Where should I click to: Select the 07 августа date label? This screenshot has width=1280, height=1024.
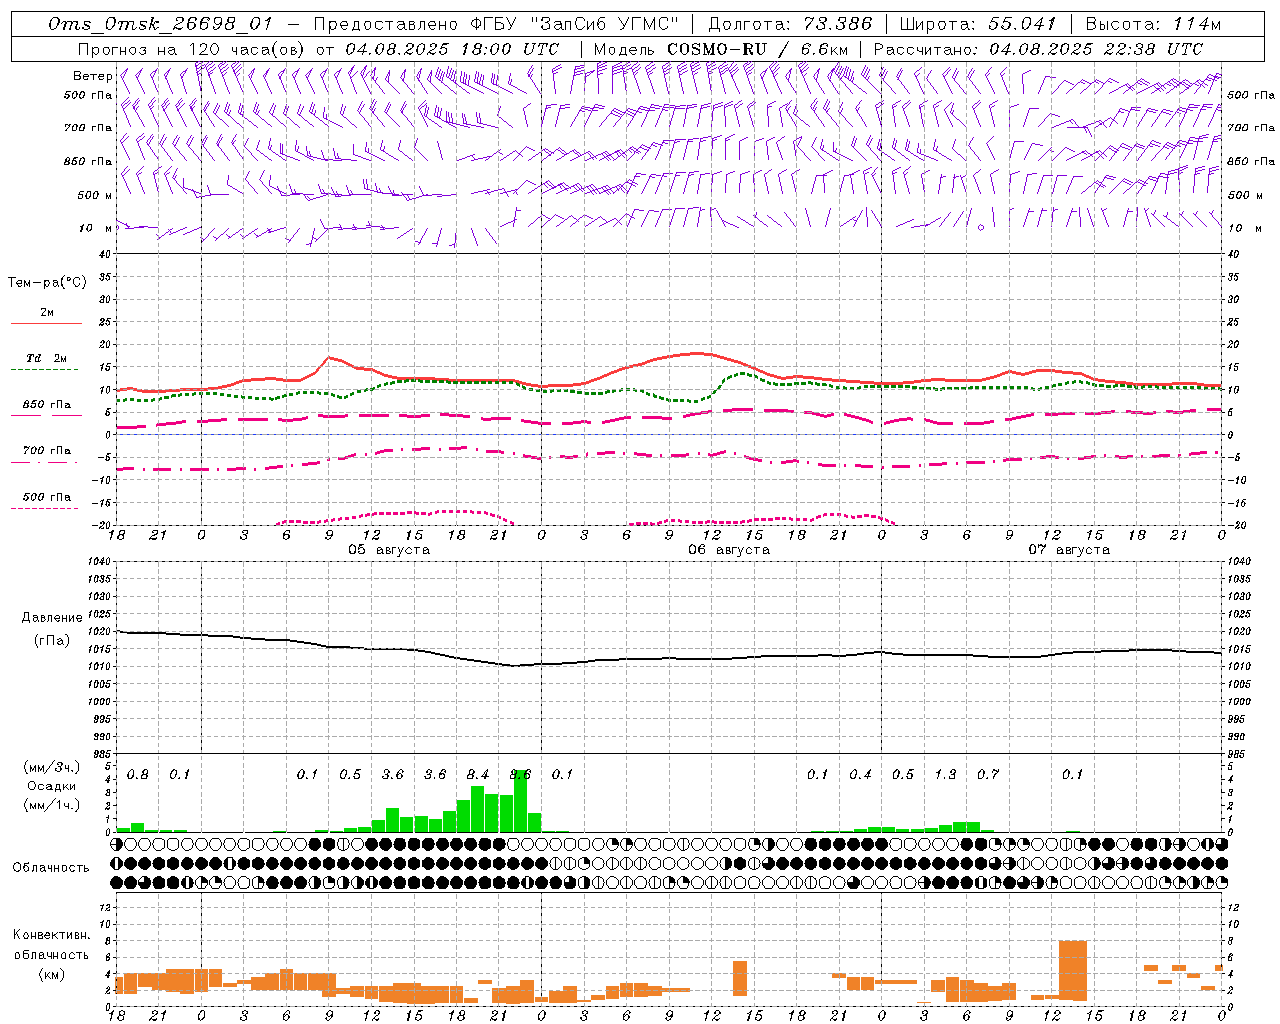pos(1069,550)
